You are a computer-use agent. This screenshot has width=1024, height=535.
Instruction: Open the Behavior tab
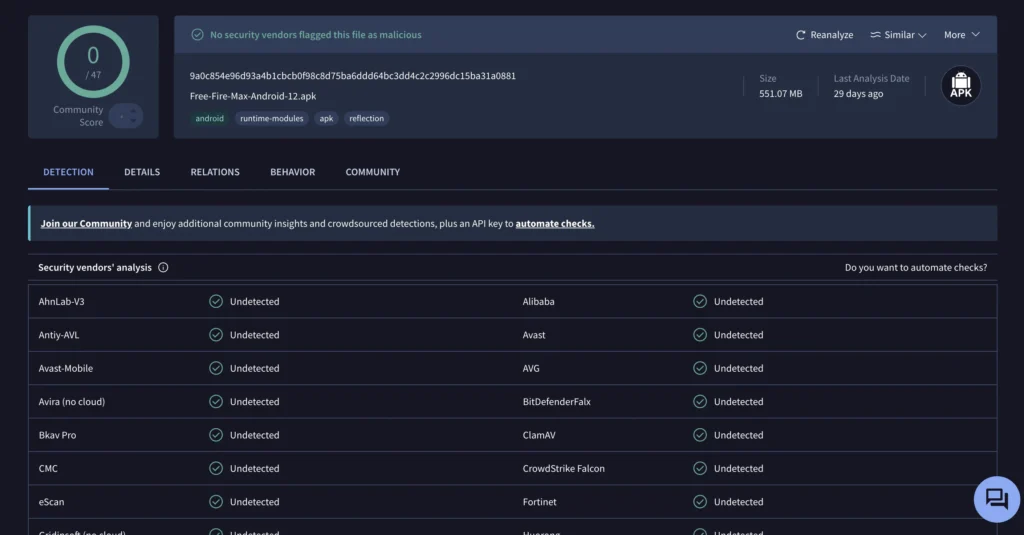(x=293, y=172)
